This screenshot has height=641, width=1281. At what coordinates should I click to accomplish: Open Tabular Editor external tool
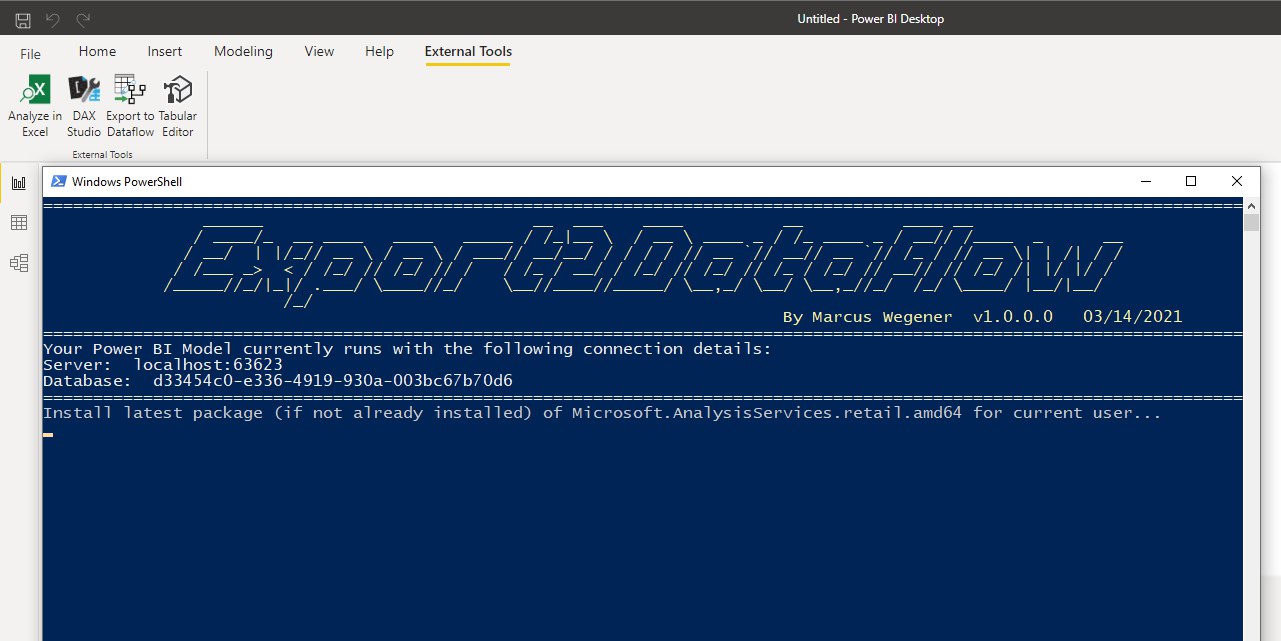pos(178,107)
